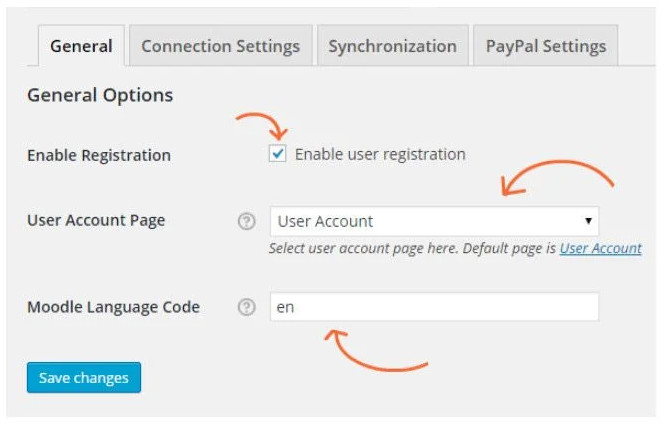The height and width of the screenshot is (424, 665).
Task: Go to the PayPal Settings tab
Action: coord(545,46)
